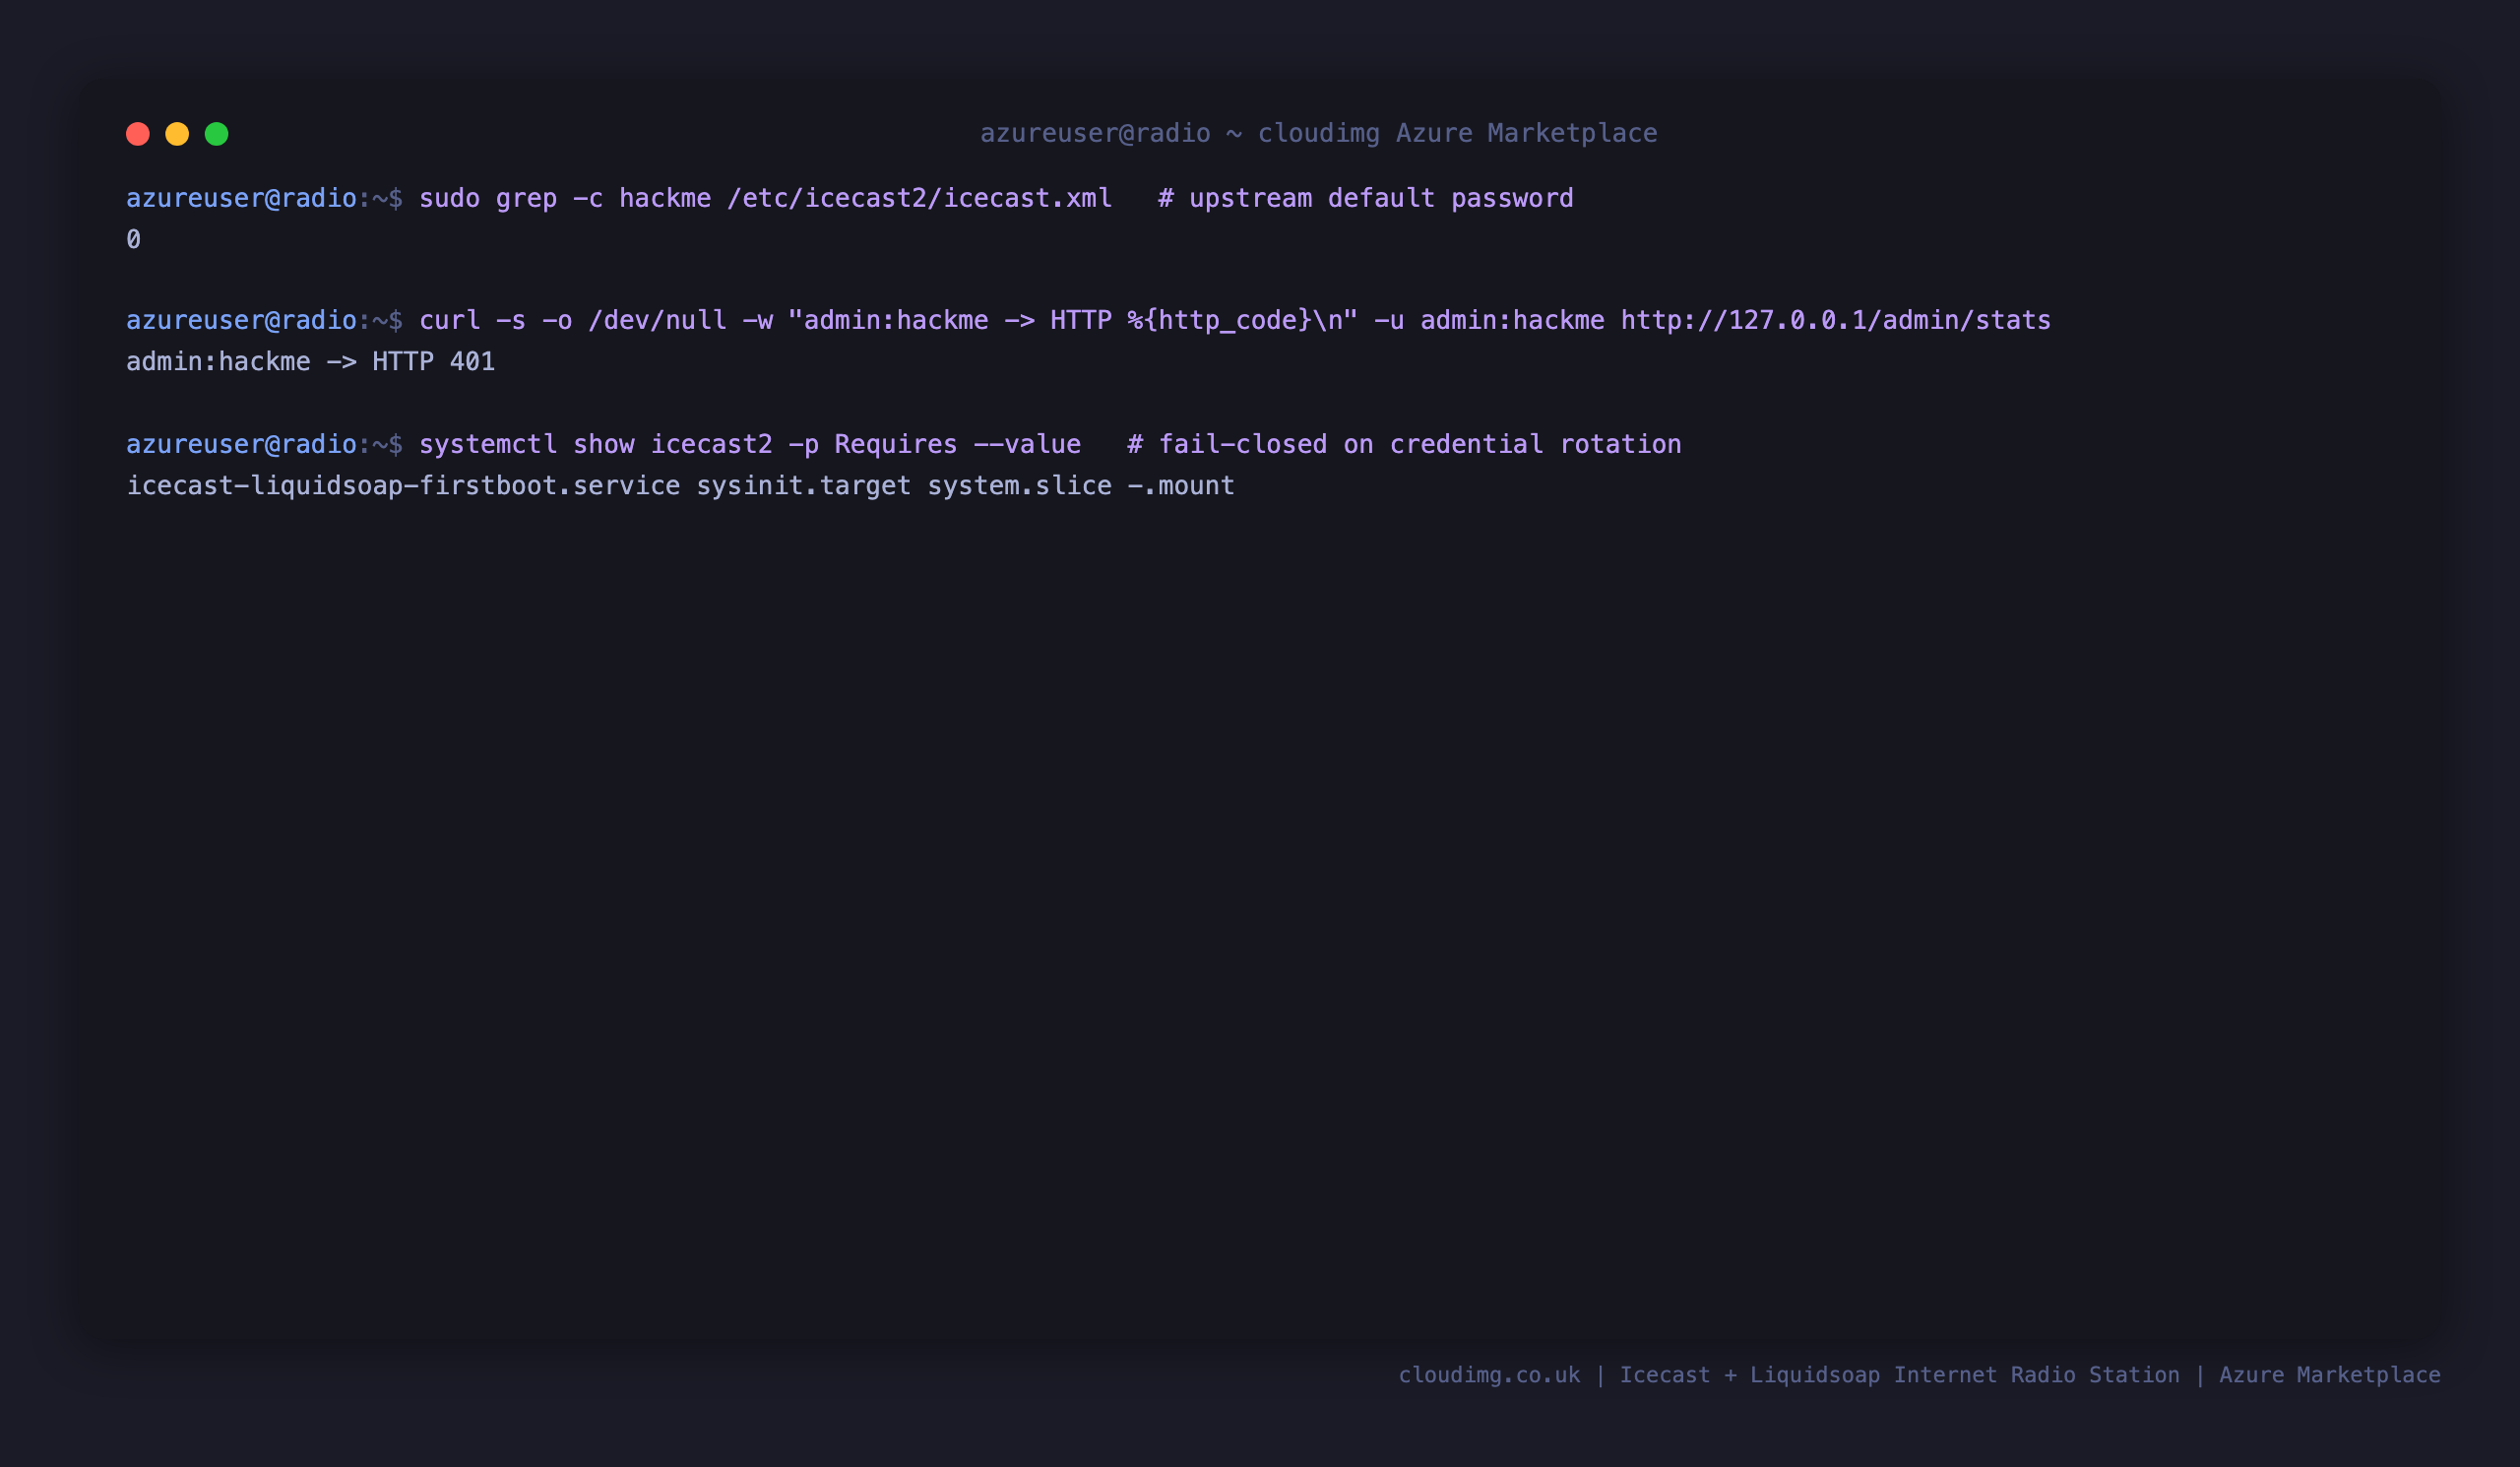Click the 'systemctl show icecast2' command

point(749,444)
